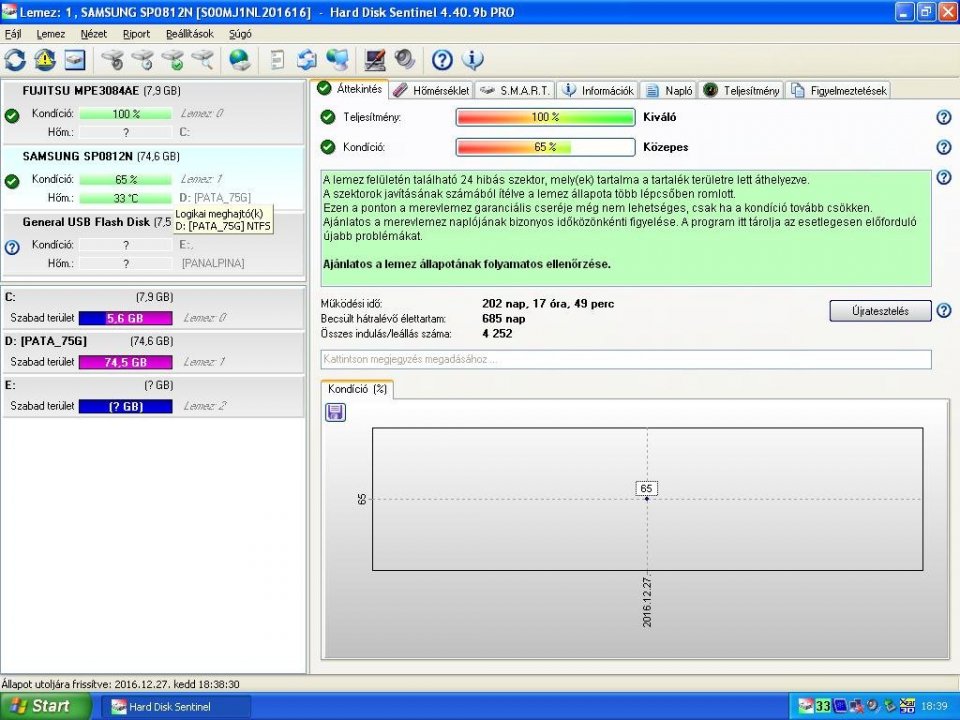The width and height of the screenshot is (960, 720).
Task: Open the Riport menu
Action: point(137,34)
